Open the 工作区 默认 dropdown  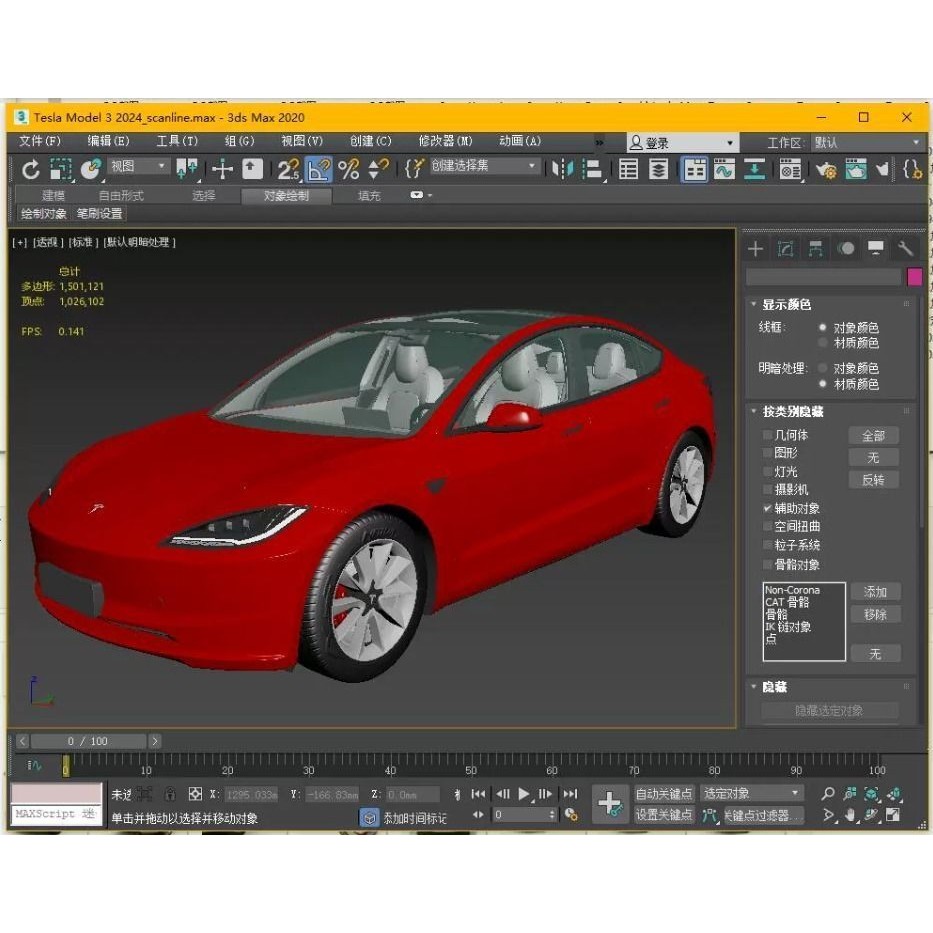coord(866,143)
